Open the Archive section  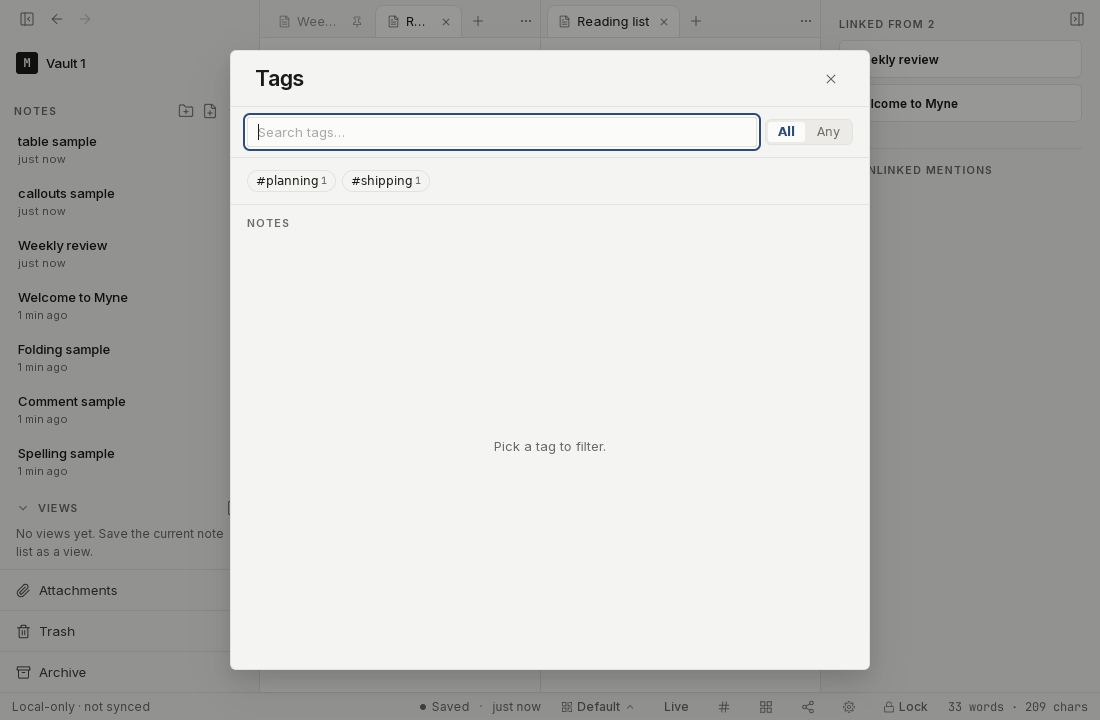point(115,672)
